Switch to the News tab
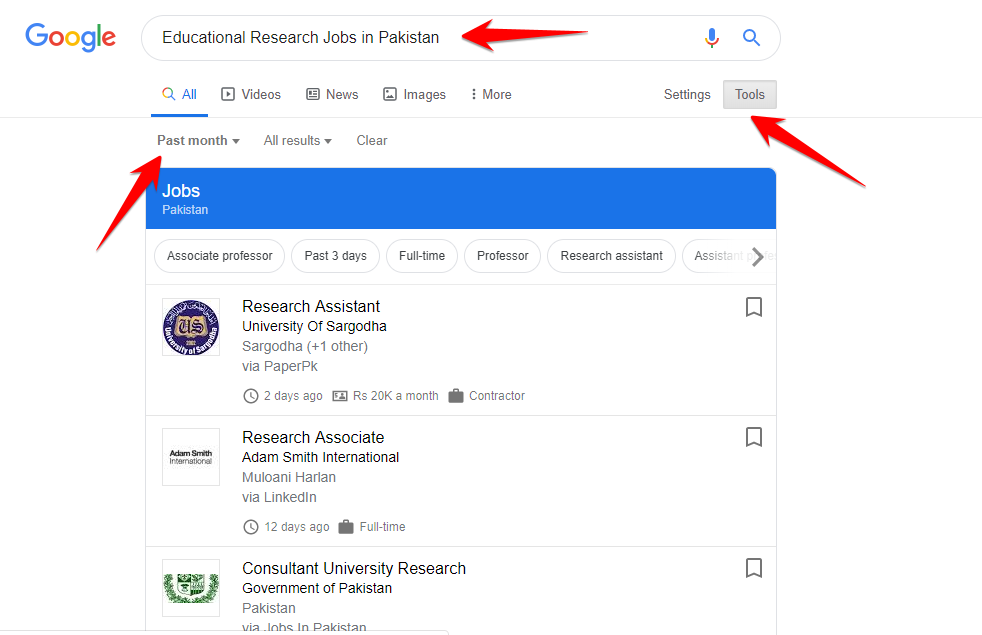 (332, 95)
